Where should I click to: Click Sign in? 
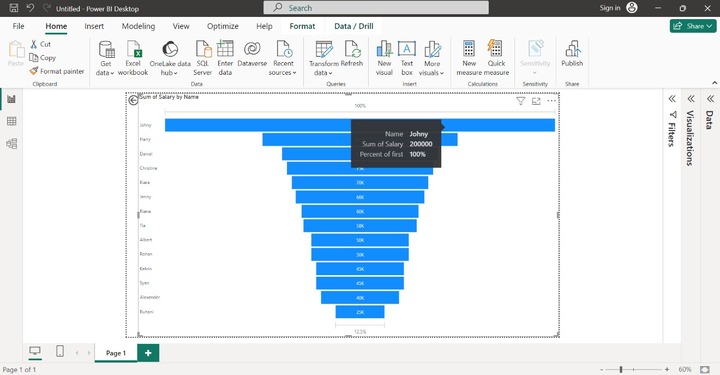(610, 8)
